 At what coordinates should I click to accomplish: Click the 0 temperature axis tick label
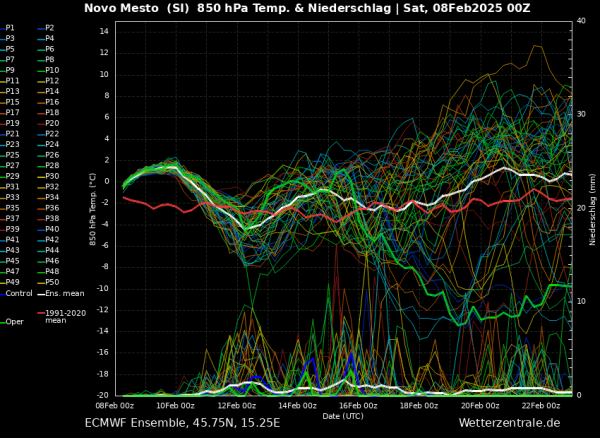(106, 181)
